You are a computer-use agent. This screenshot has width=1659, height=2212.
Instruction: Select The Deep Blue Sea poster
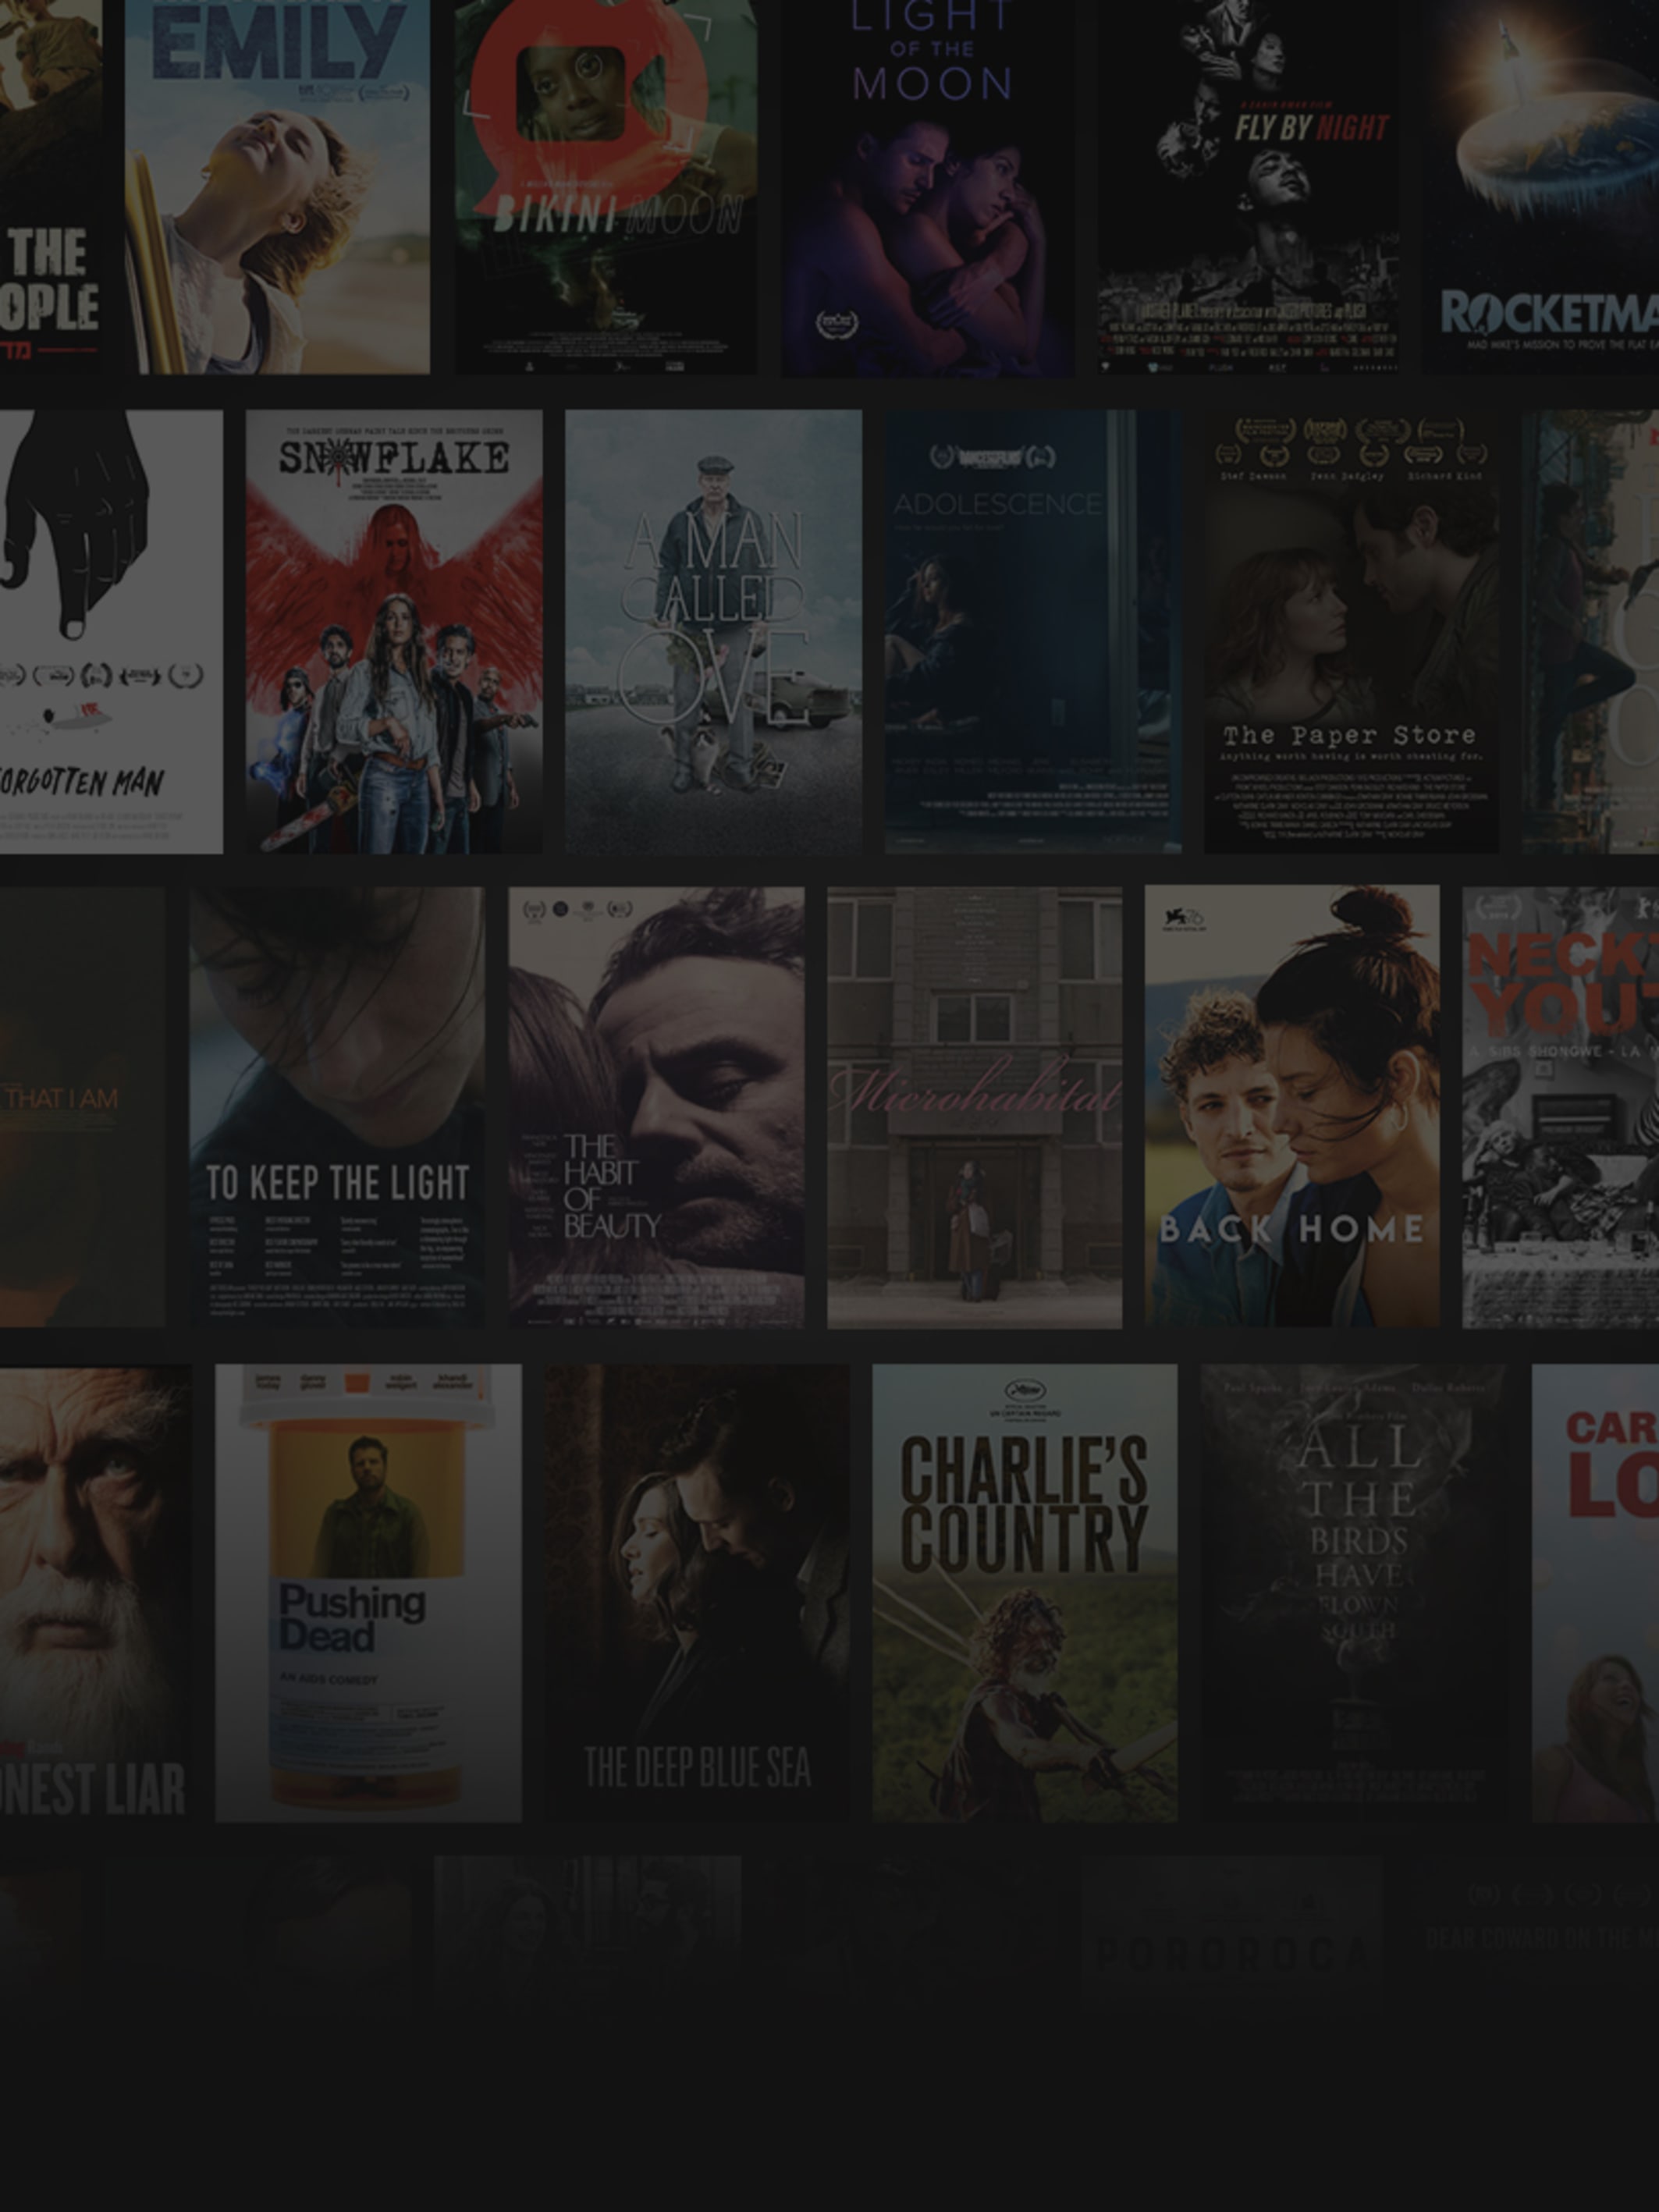click(x=697, y=1592)
